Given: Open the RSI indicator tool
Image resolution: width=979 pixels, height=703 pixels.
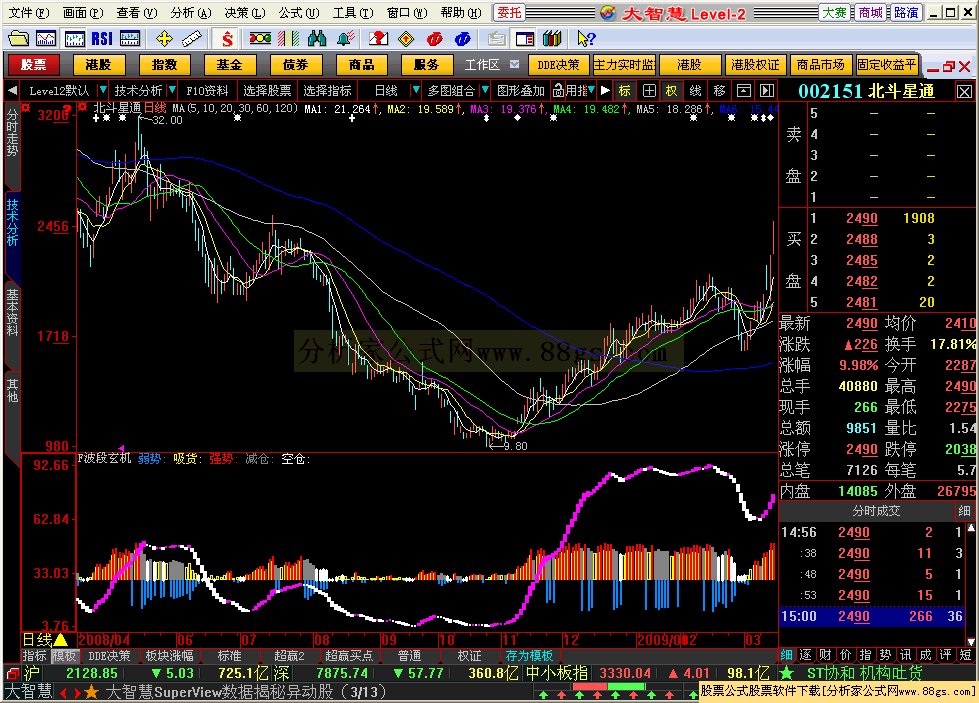Looking at the screenshot, I should 102,39.
